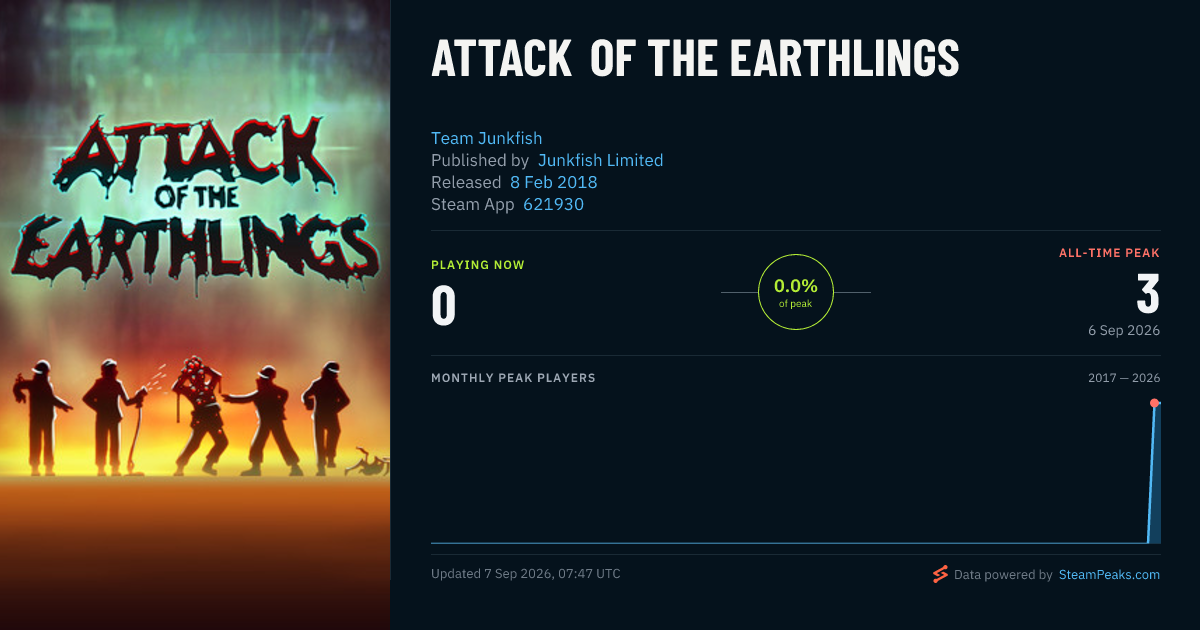Click the Playing Now count

(x=443, y=306)
